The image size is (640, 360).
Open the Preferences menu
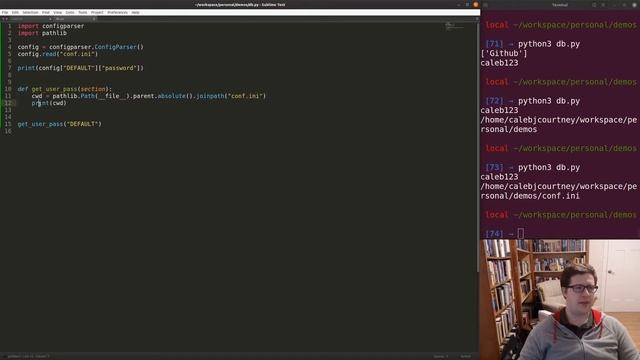click(x=118, y=12)
